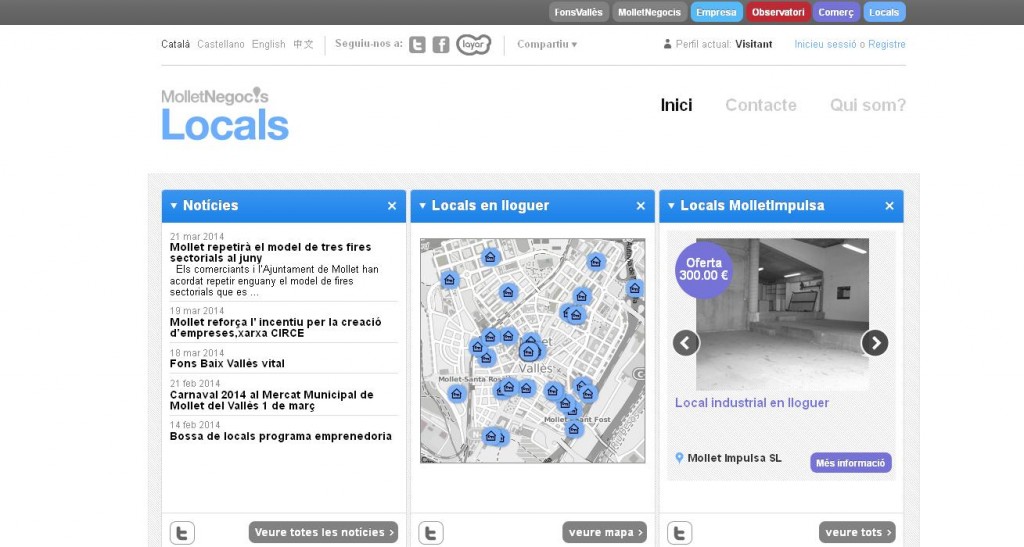Go to the Contacte menu item

point(760,105)
